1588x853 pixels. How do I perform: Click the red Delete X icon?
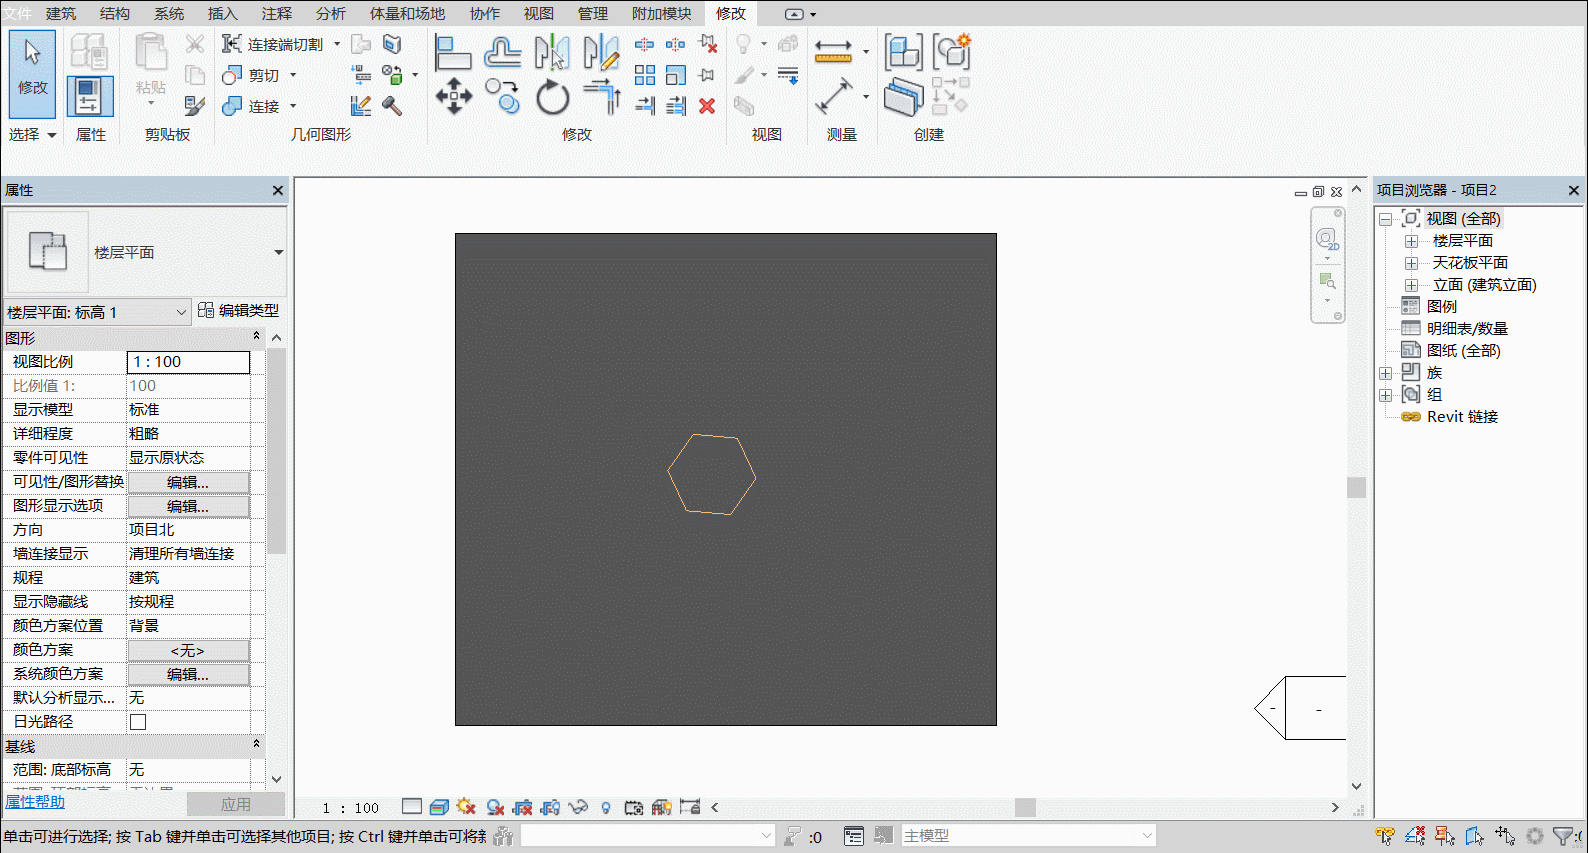(707, 106)
